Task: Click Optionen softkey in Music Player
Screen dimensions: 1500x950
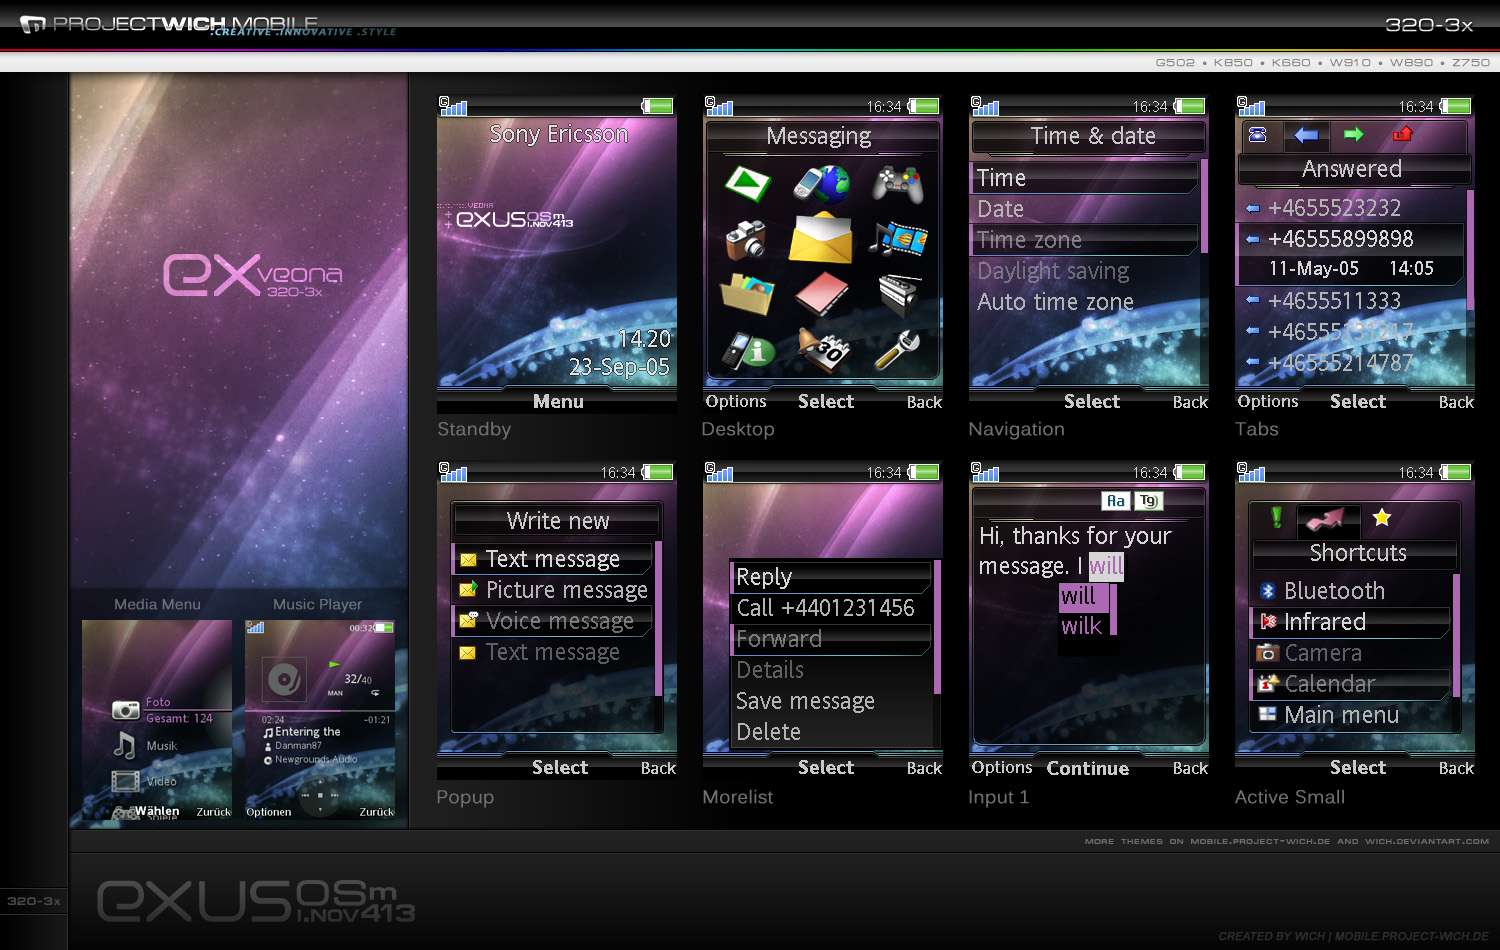Action: click(x=269, y=812)
